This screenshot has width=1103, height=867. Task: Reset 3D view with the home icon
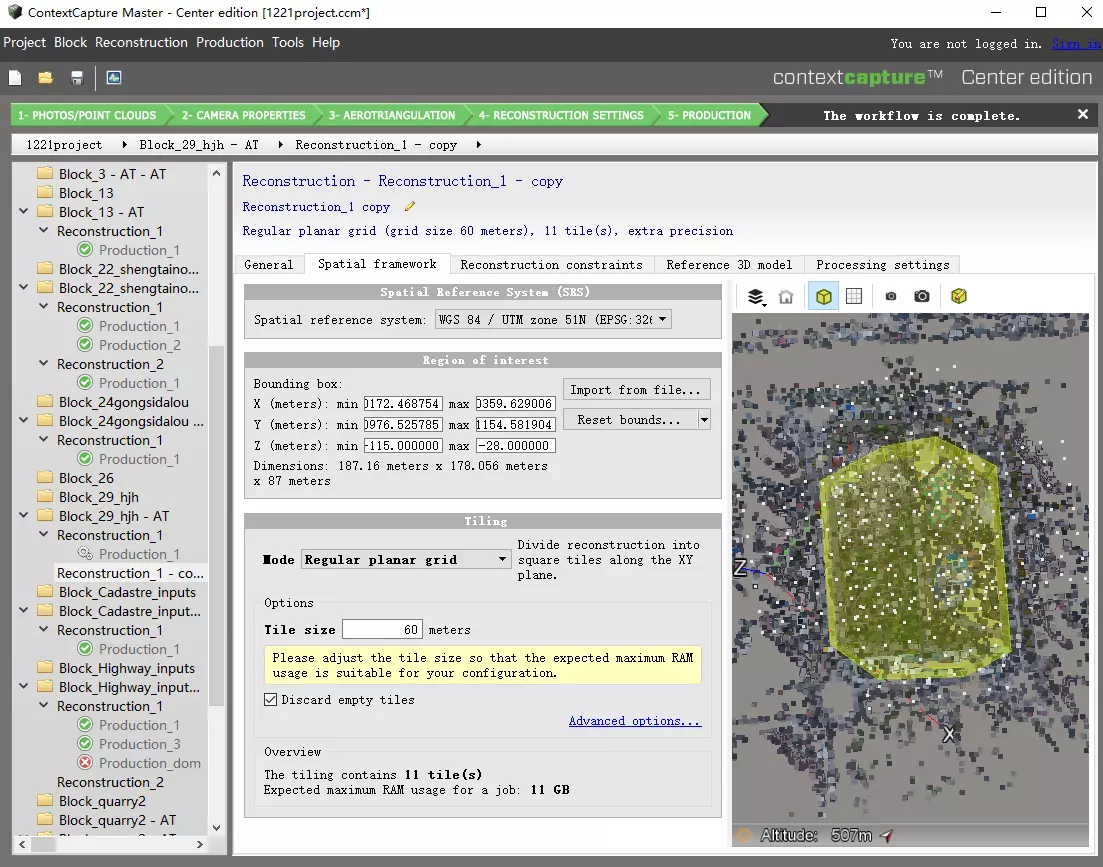pos(786,297)
